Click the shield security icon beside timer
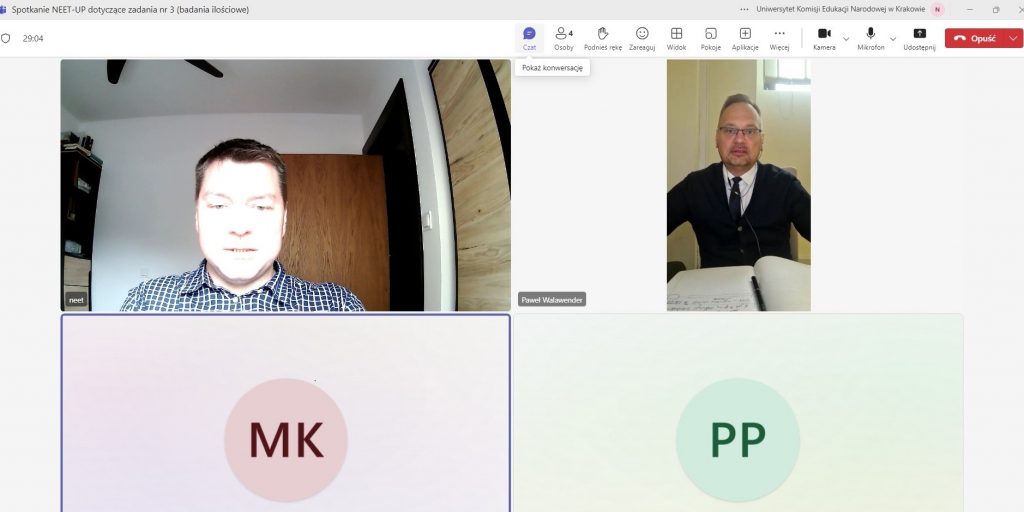Image resolution: width=1024 pixels, height=512 pixels. [x=6, y=38]
